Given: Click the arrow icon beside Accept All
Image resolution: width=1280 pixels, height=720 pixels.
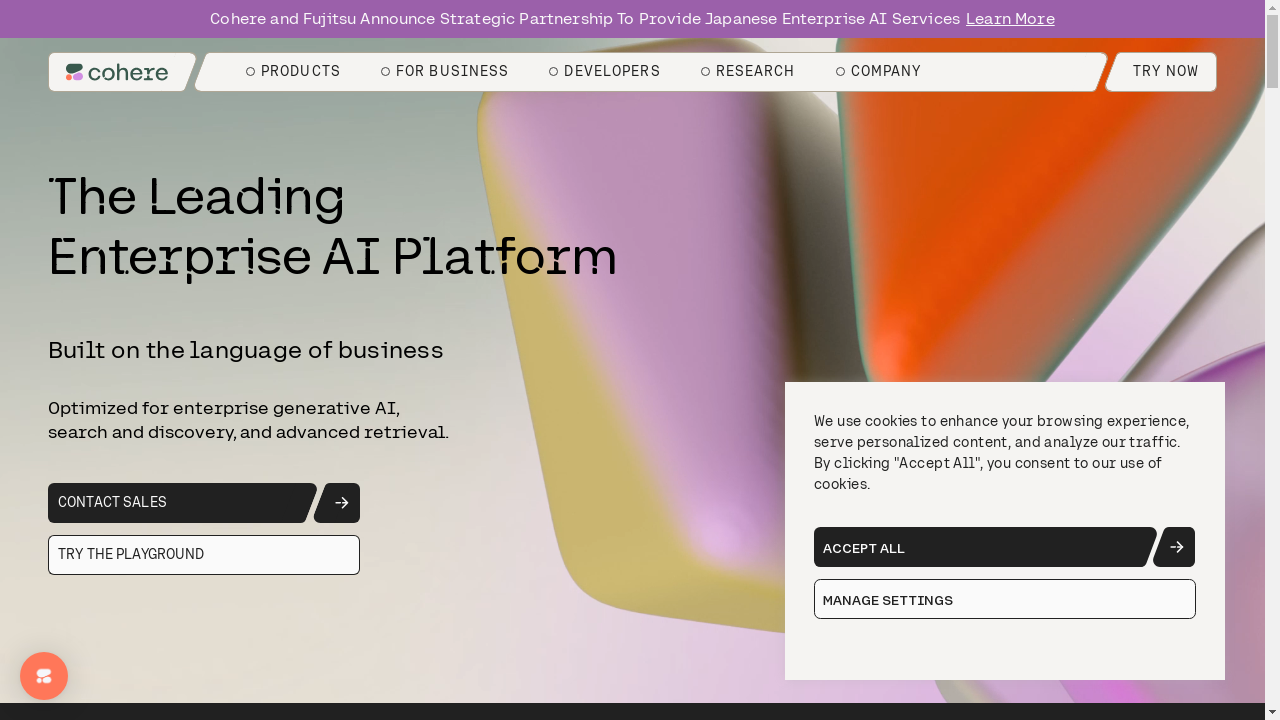Looking at the screenshot, I should pos(1175,547).
